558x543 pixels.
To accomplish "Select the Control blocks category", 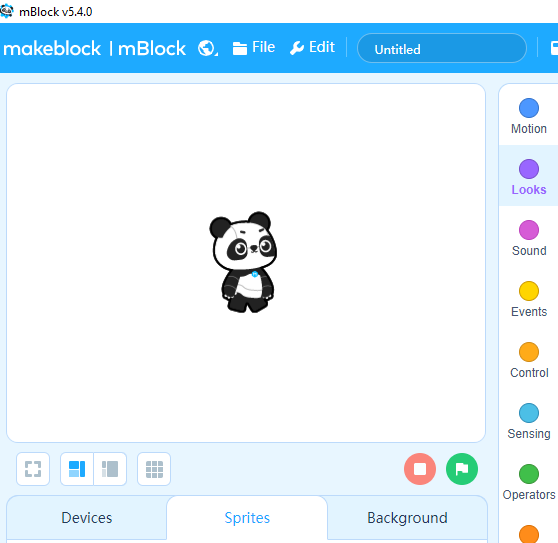I will point(528,360).
